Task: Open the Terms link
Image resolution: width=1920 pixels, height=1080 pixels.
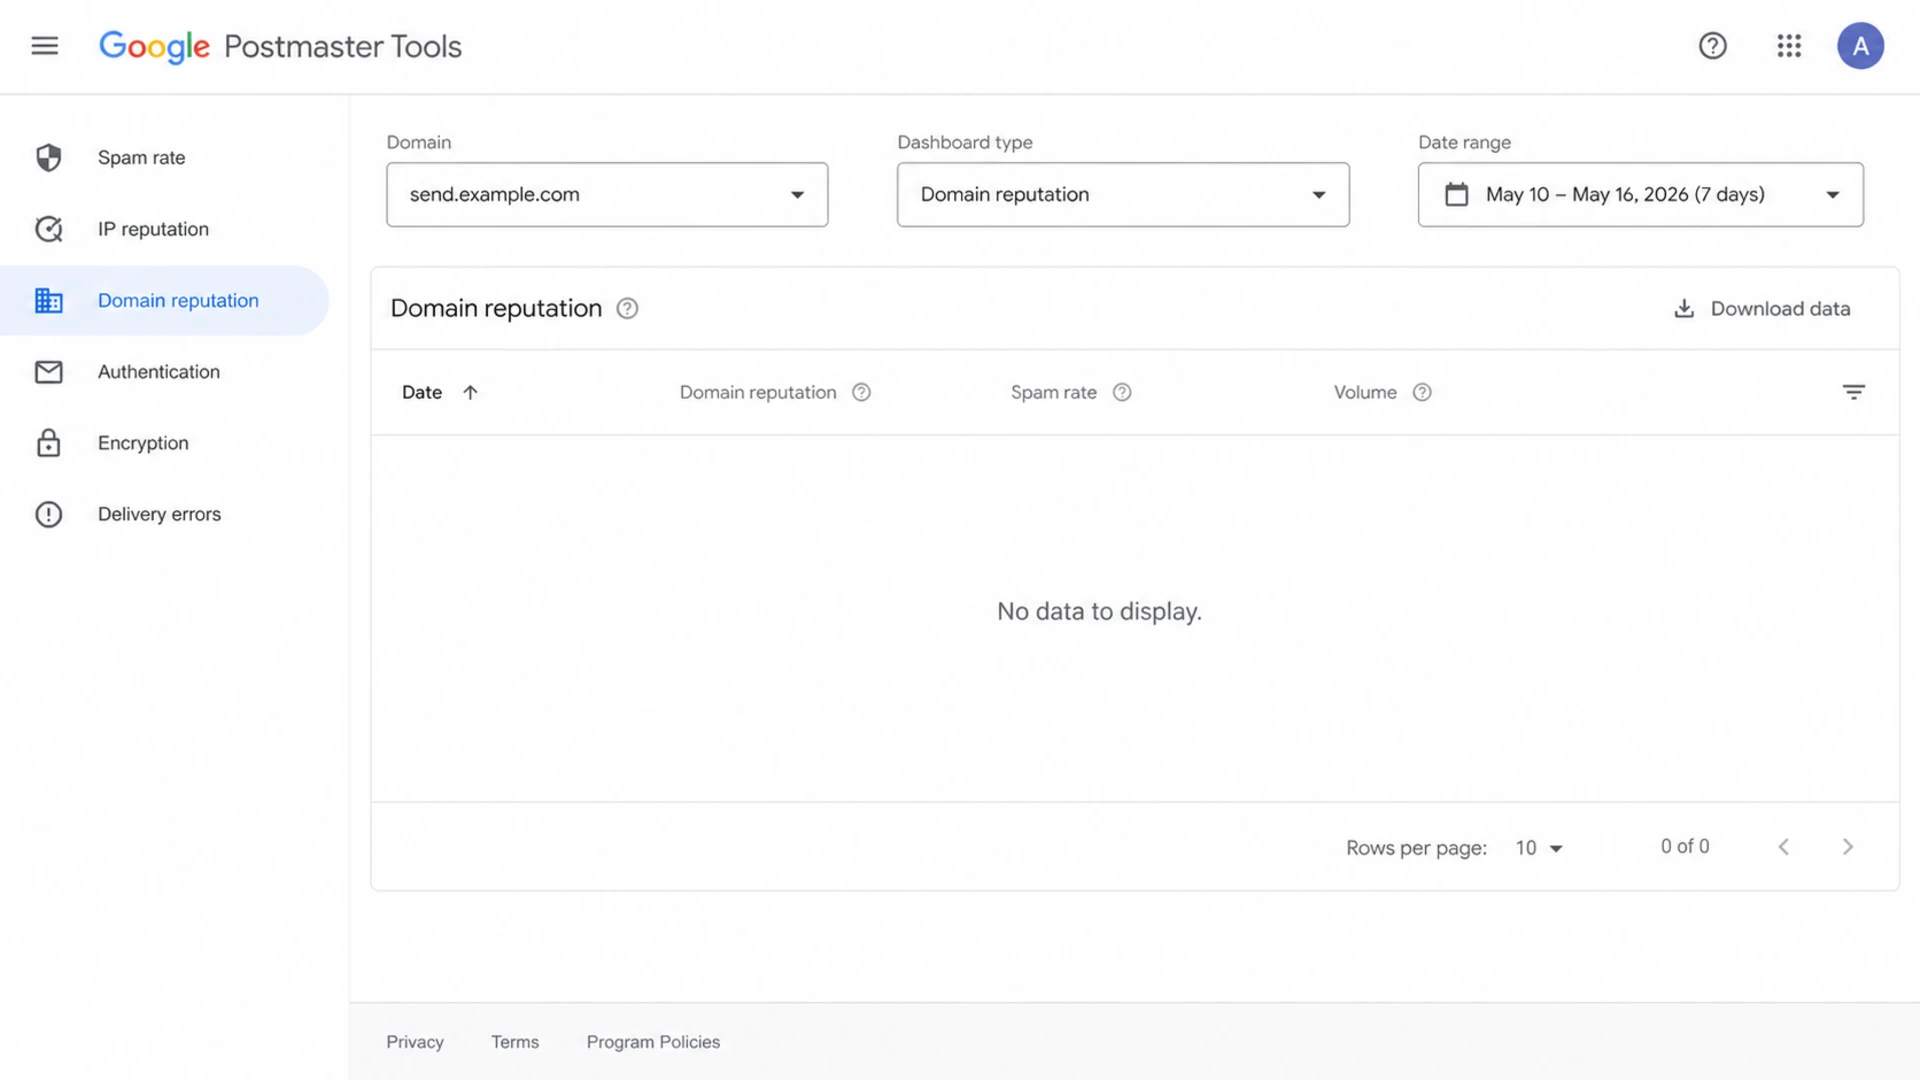Action: 515,1042
